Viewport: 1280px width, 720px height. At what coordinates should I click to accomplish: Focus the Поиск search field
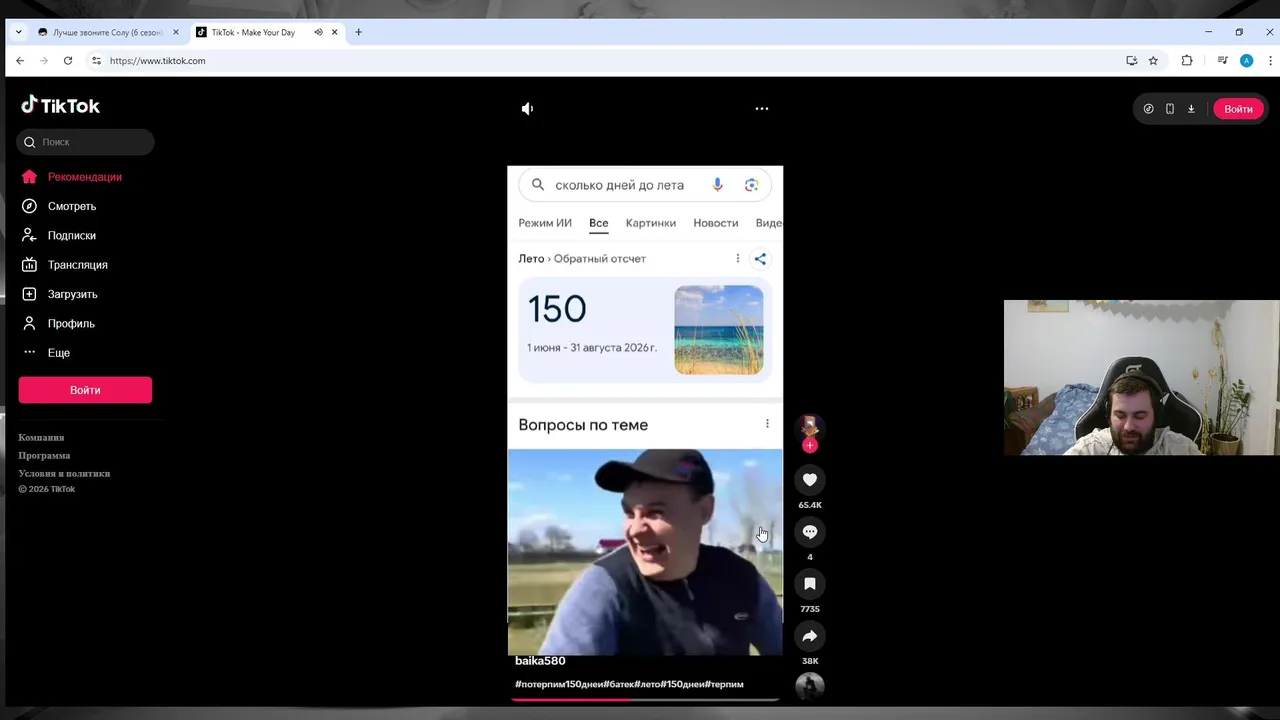click(85, 142)
